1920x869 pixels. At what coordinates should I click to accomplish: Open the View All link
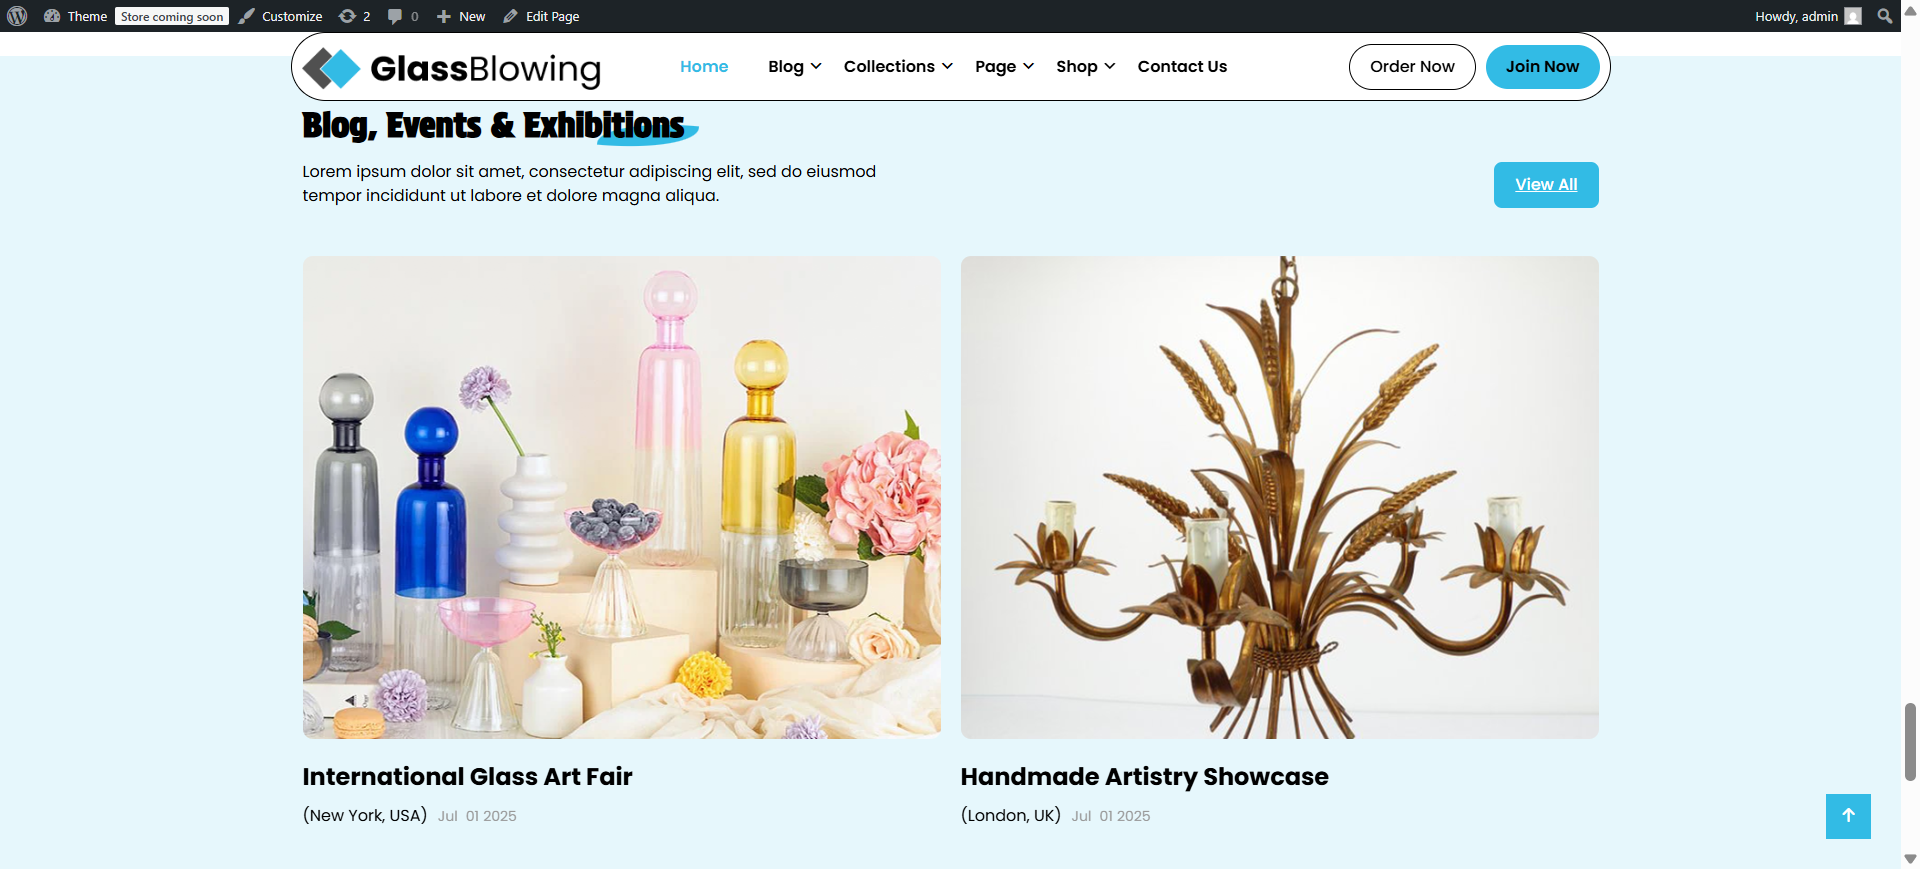pyautogui.click(x=1546, y=185)
